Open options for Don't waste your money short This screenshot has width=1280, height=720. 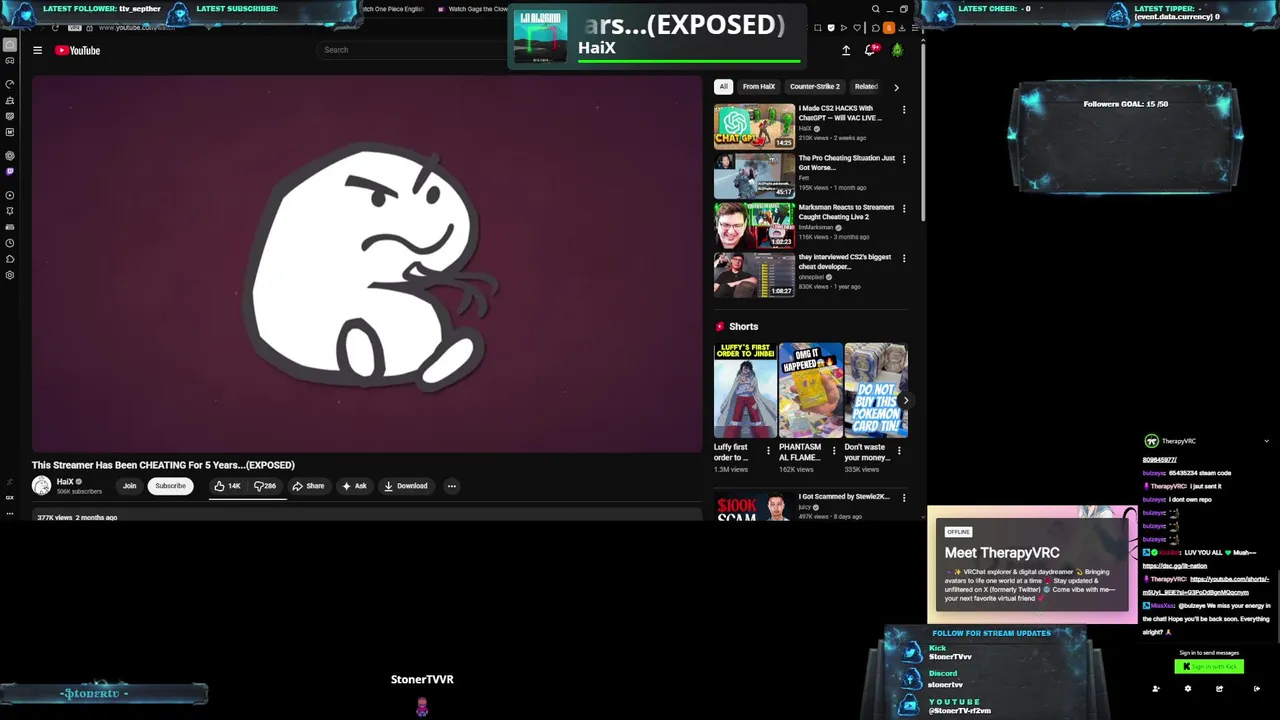tap(898, 451)
